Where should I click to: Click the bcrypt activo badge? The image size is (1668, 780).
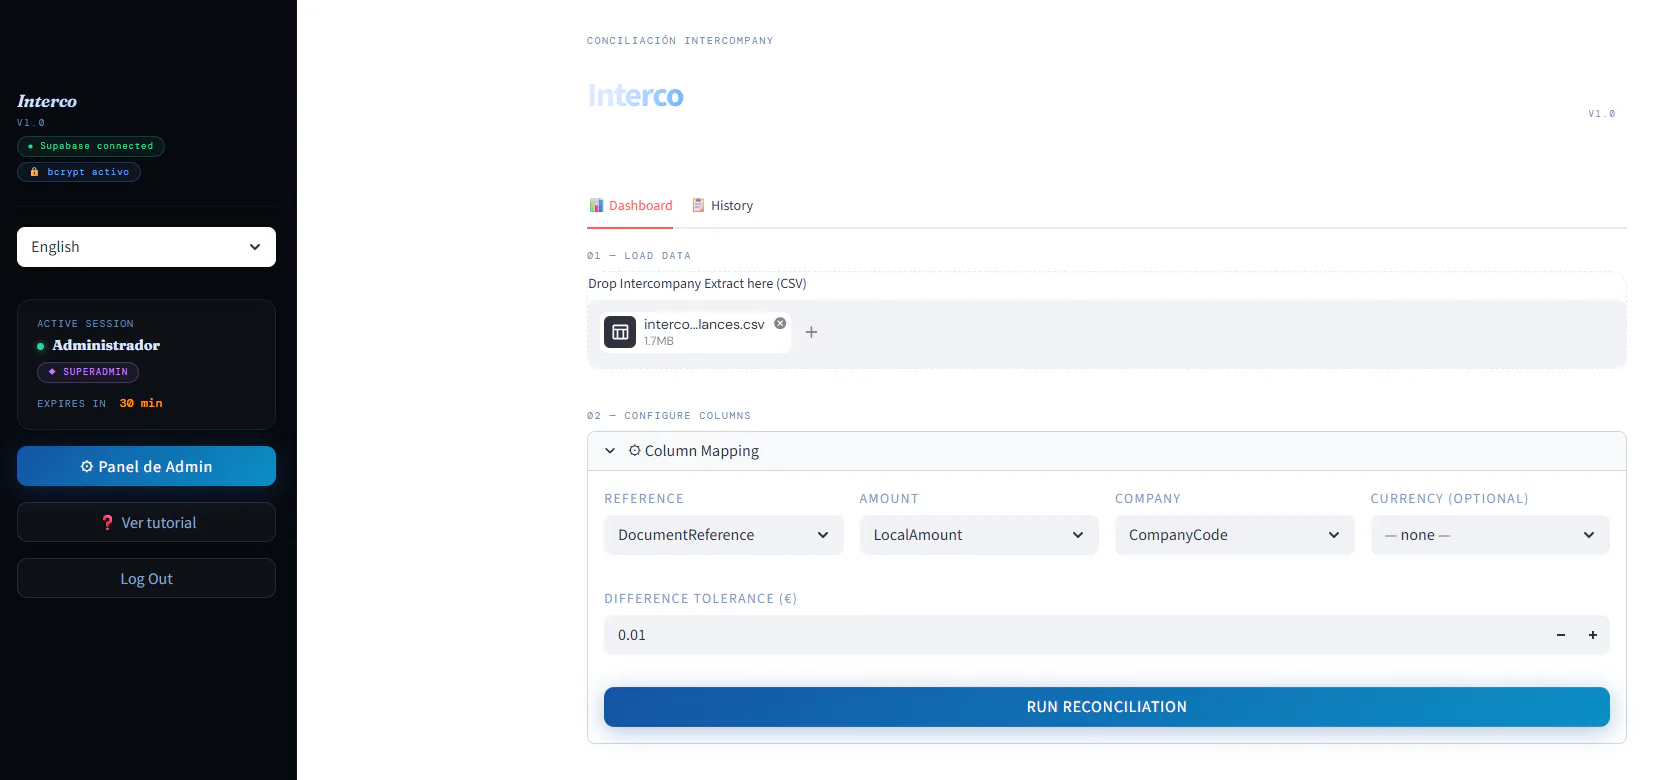(x=79, y=172)
